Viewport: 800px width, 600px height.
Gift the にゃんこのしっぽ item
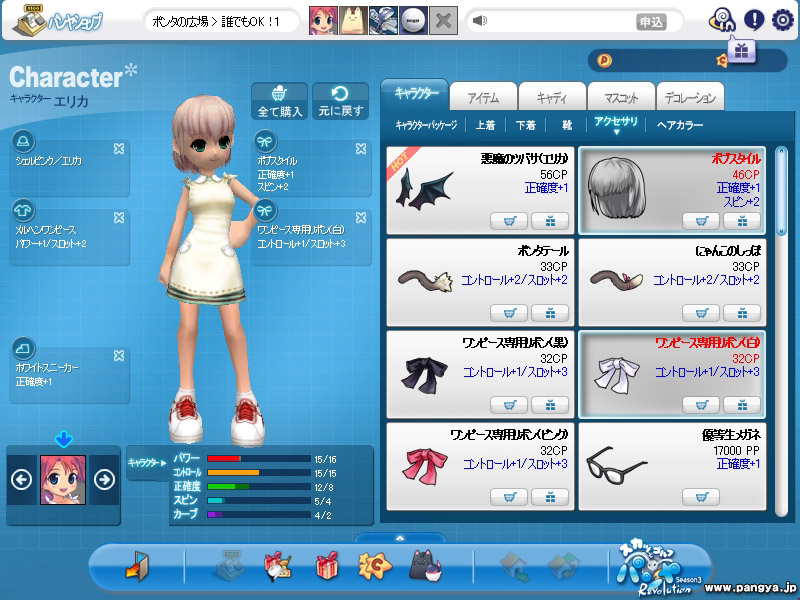coord(742,313)
